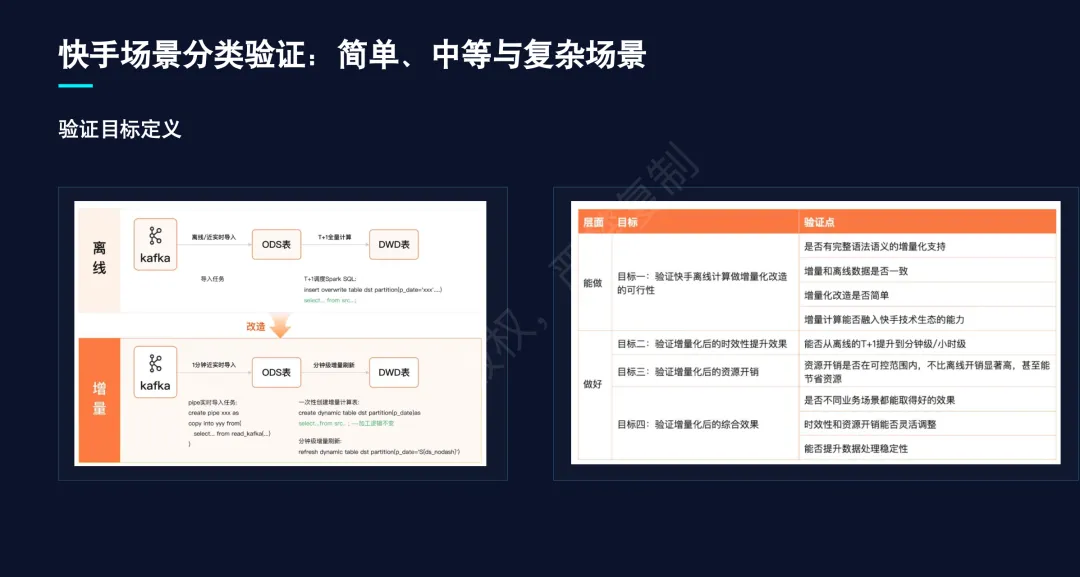
Task: Click the create dynamic table dst line
Action: tap(360, 412)
